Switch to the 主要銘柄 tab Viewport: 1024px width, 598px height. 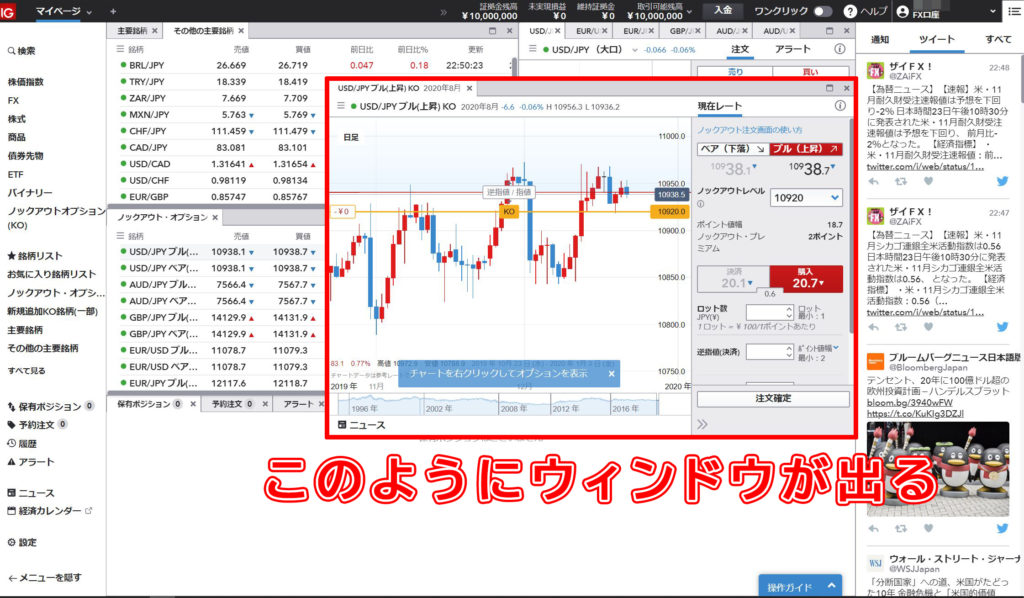tap(132, 31)
